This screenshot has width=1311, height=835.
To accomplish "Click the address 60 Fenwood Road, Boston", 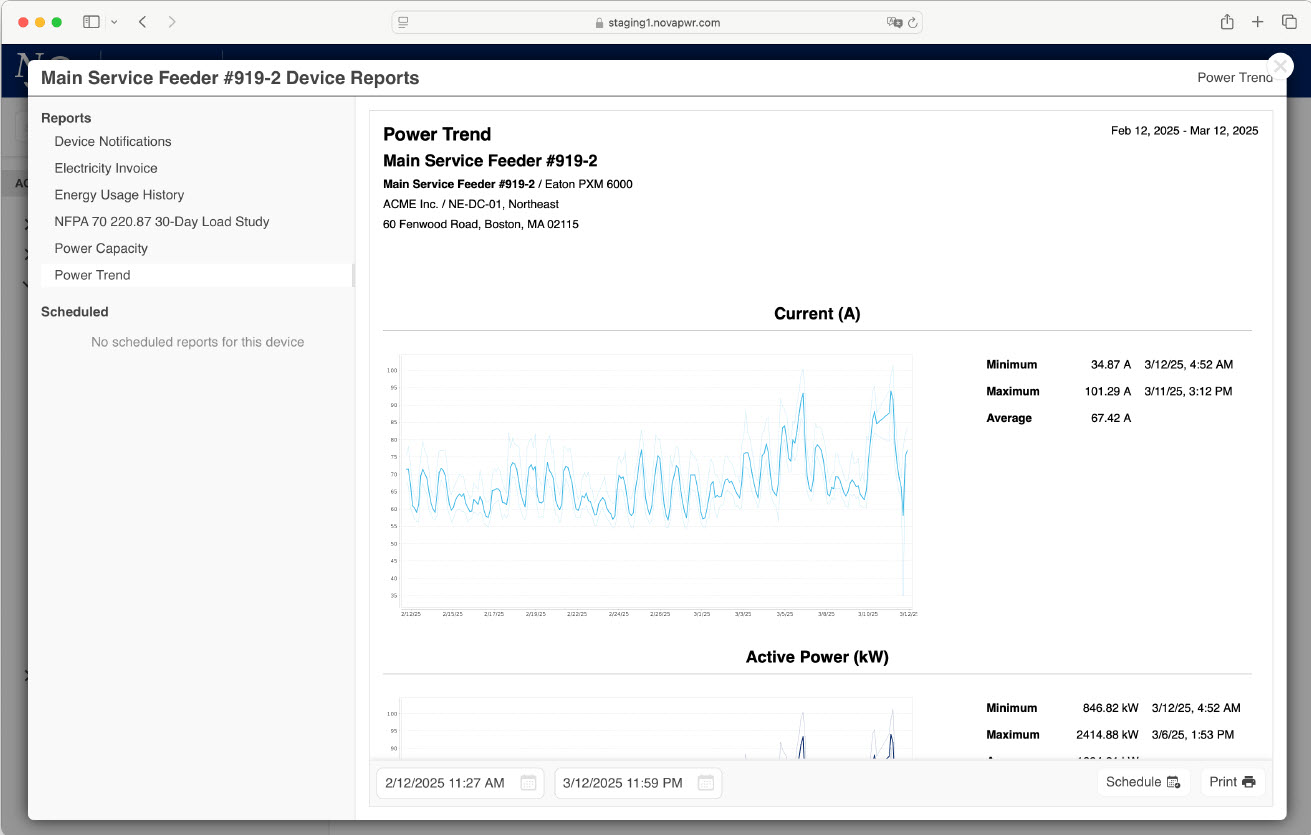I will point(481,224).
